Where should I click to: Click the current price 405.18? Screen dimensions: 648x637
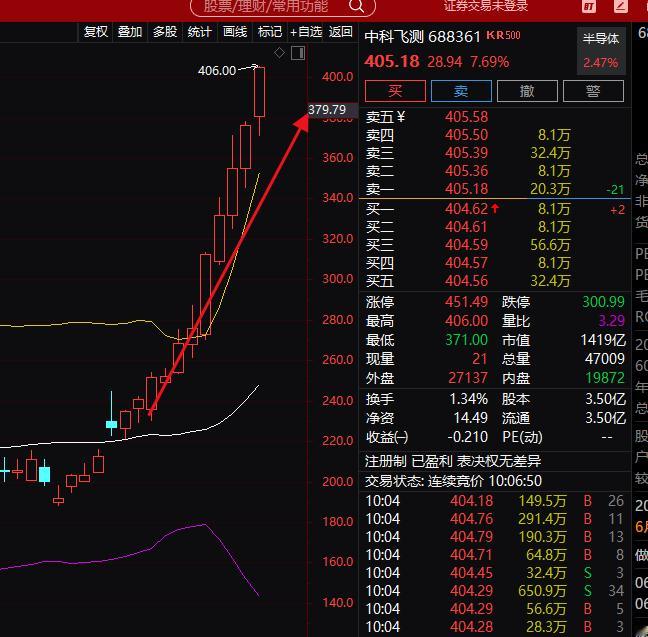pyautogui.click(x=392, y=62)
